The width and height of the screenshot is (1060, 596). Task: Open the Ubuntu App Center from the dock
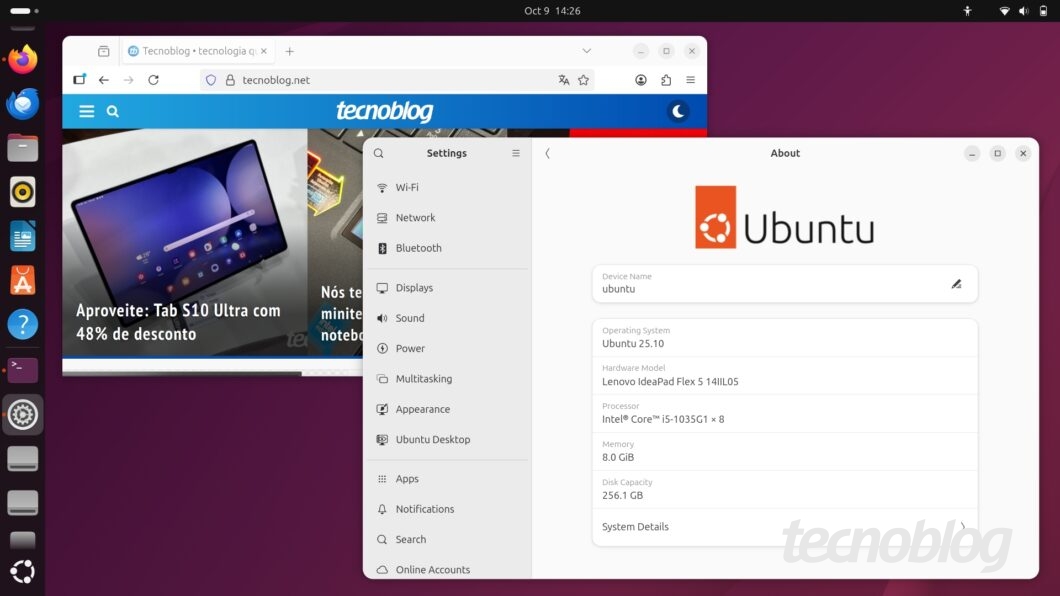(22, 280)
